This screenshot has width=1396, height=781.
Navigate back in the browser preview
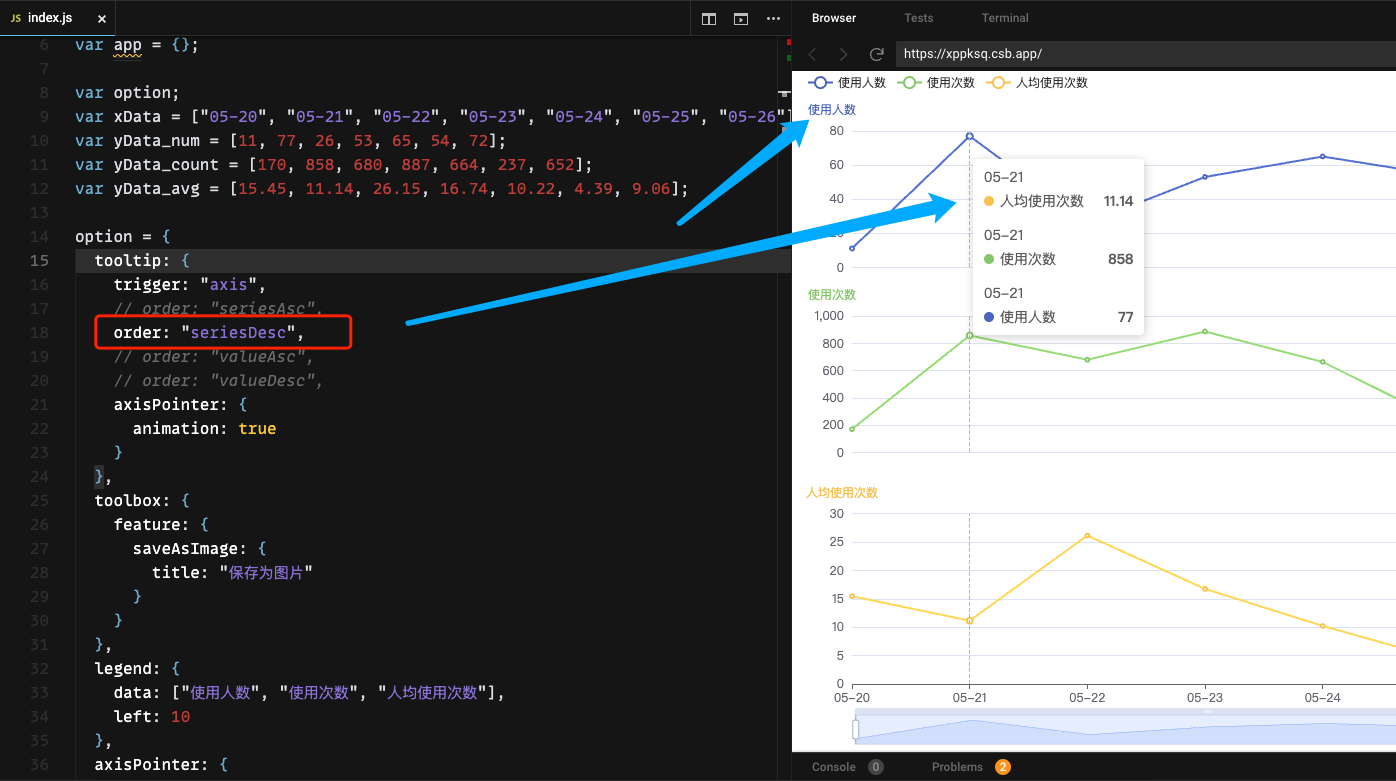click(x=812, y=53)
